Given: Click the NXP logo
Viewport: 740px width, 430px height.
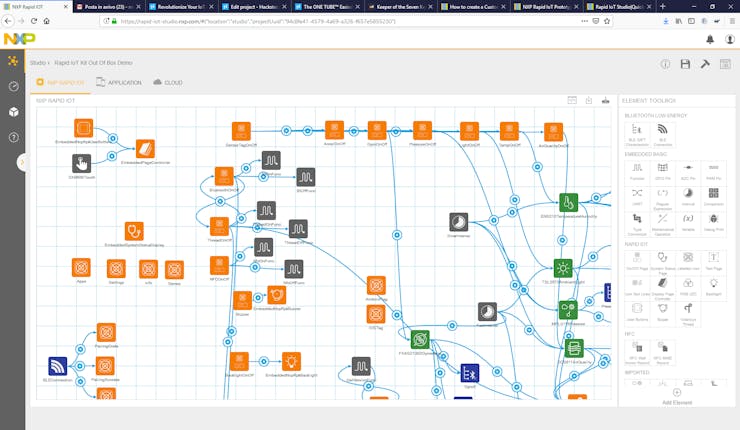Looking at the screenshot, I should [19, 39].
